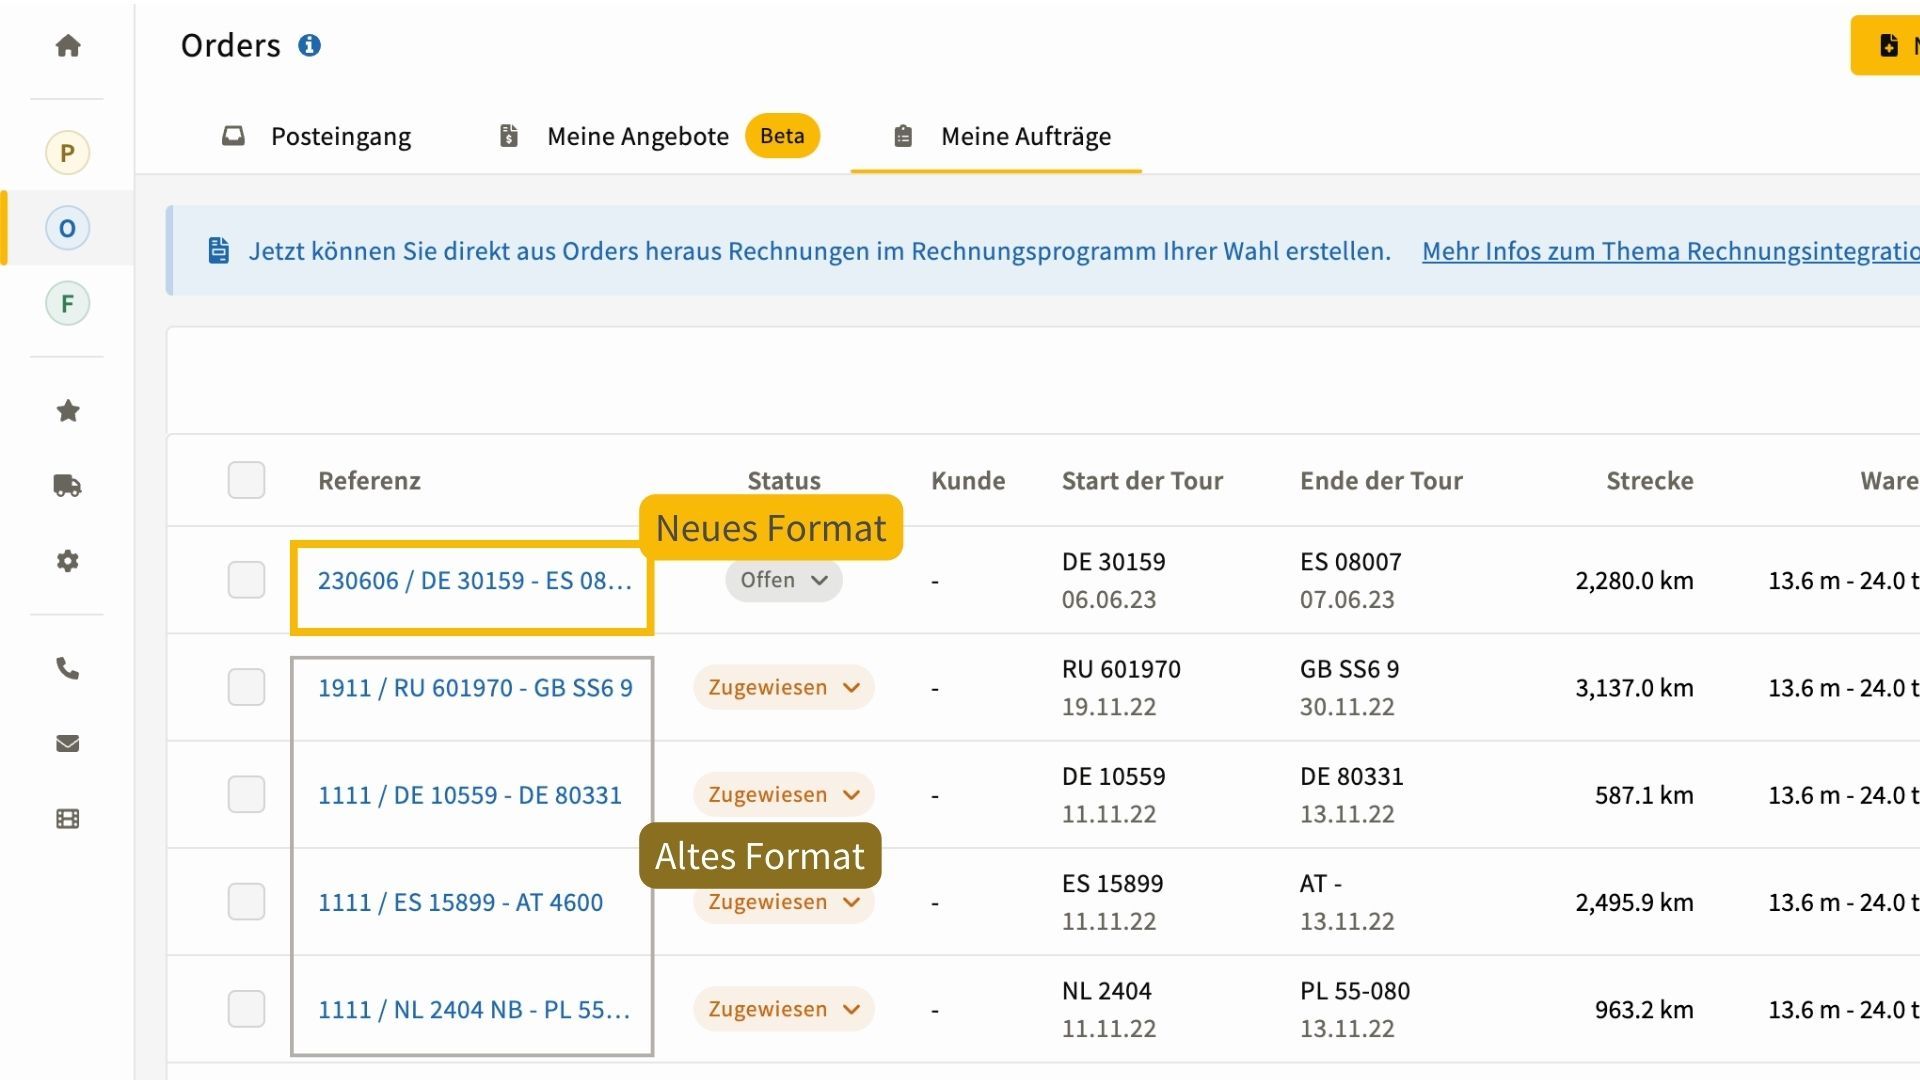Image resolution: width=1920 pixels, height=1080 pixels.
Task: Expand Zugewiesen dropdown for RU 601970 order
Action: tap(784, 688)
